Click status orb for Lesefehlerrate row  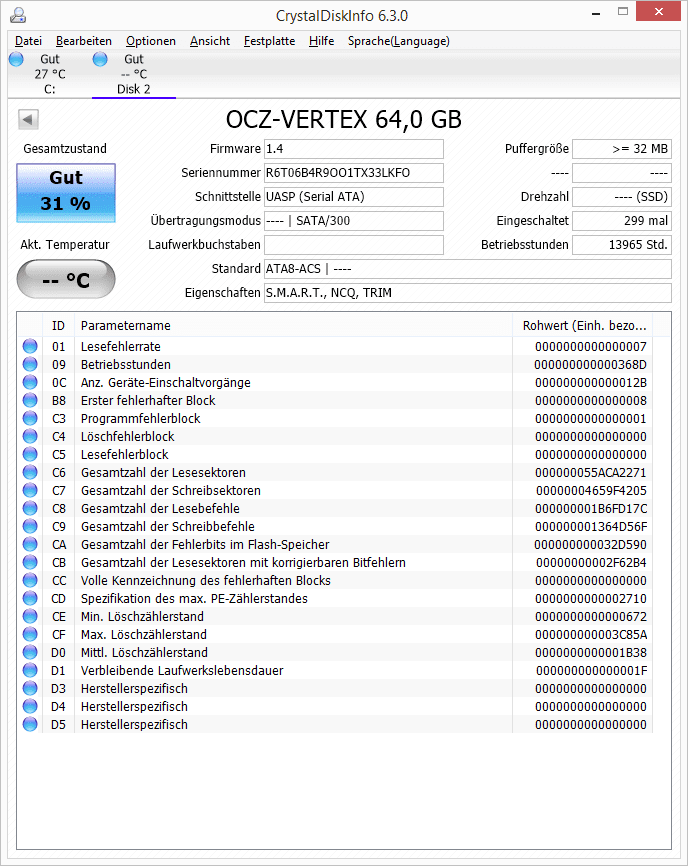point(30,346)
